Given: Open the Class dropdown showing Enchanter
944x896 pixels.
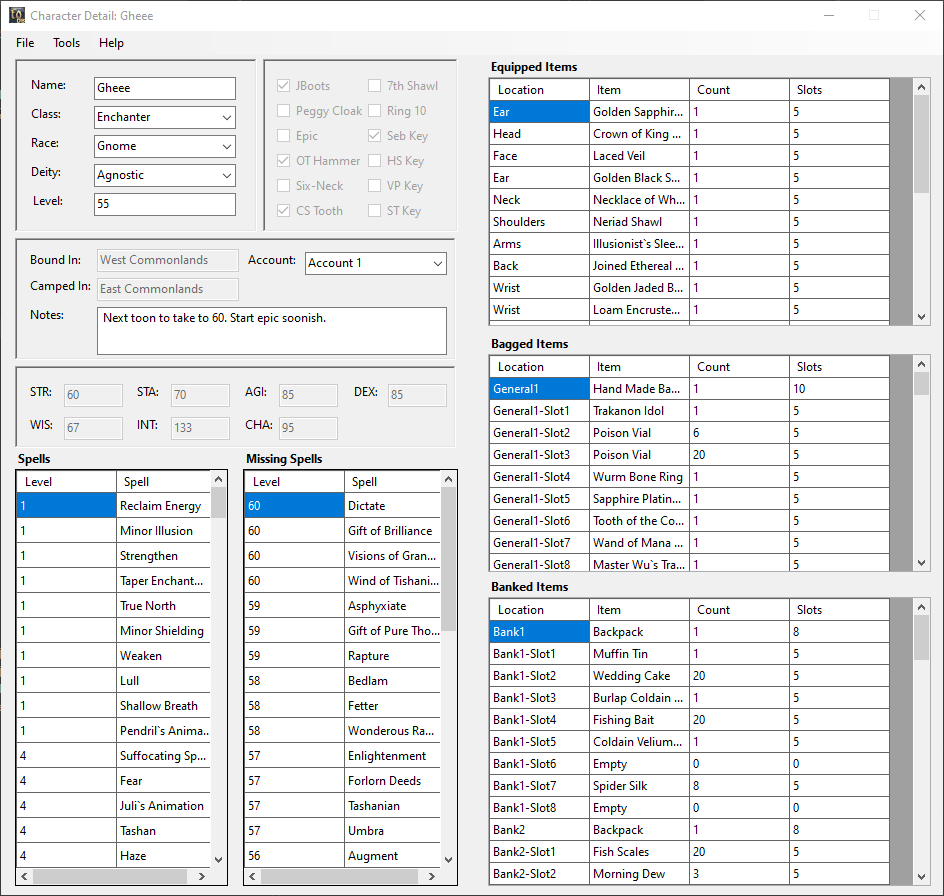Looking at the screenshot, I should [x=165, y=117].
